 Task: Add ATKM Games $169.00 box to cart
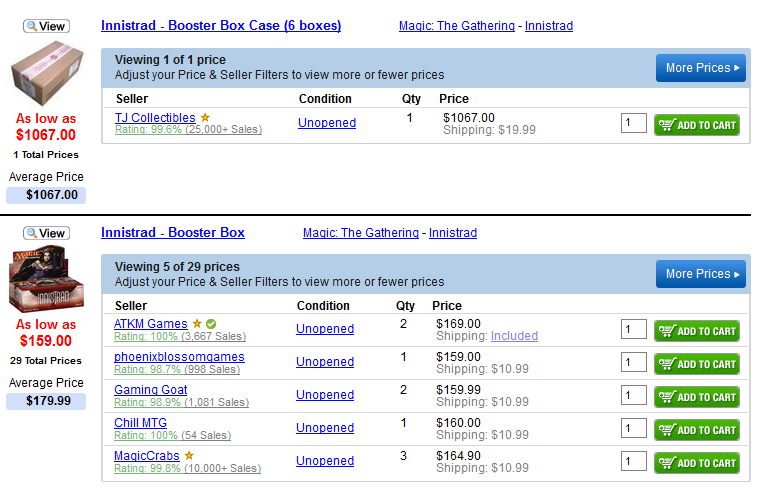pos(697,331)
